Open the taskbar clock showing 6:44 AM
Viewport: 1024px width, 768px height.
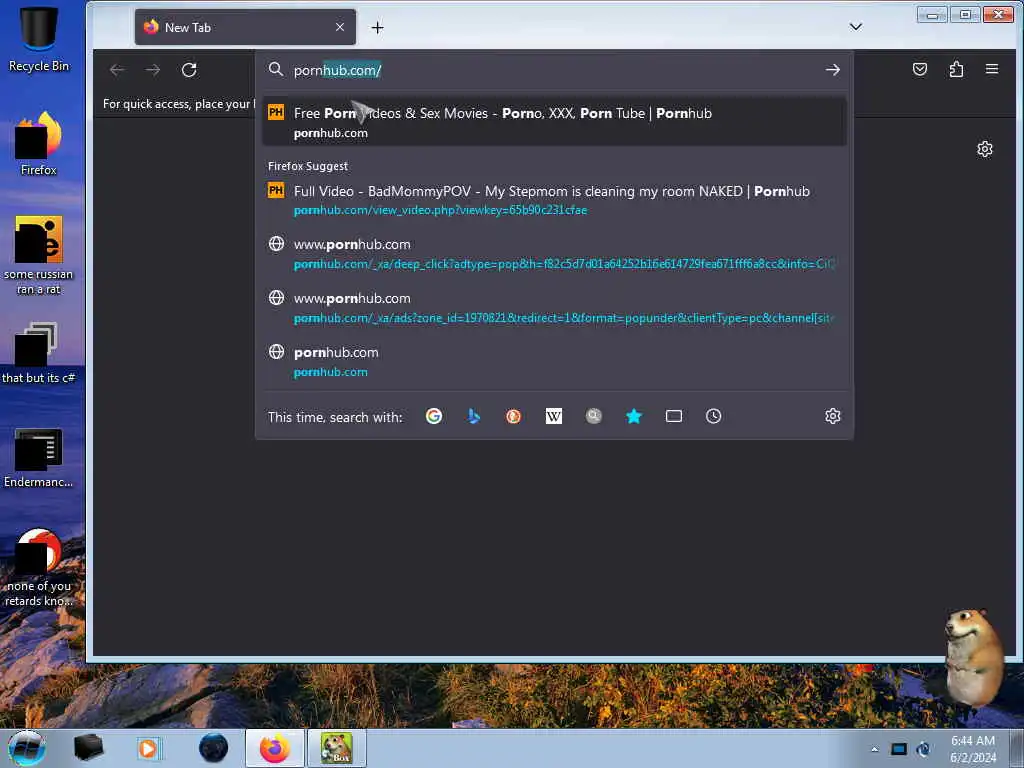click(x=973, y=749)
